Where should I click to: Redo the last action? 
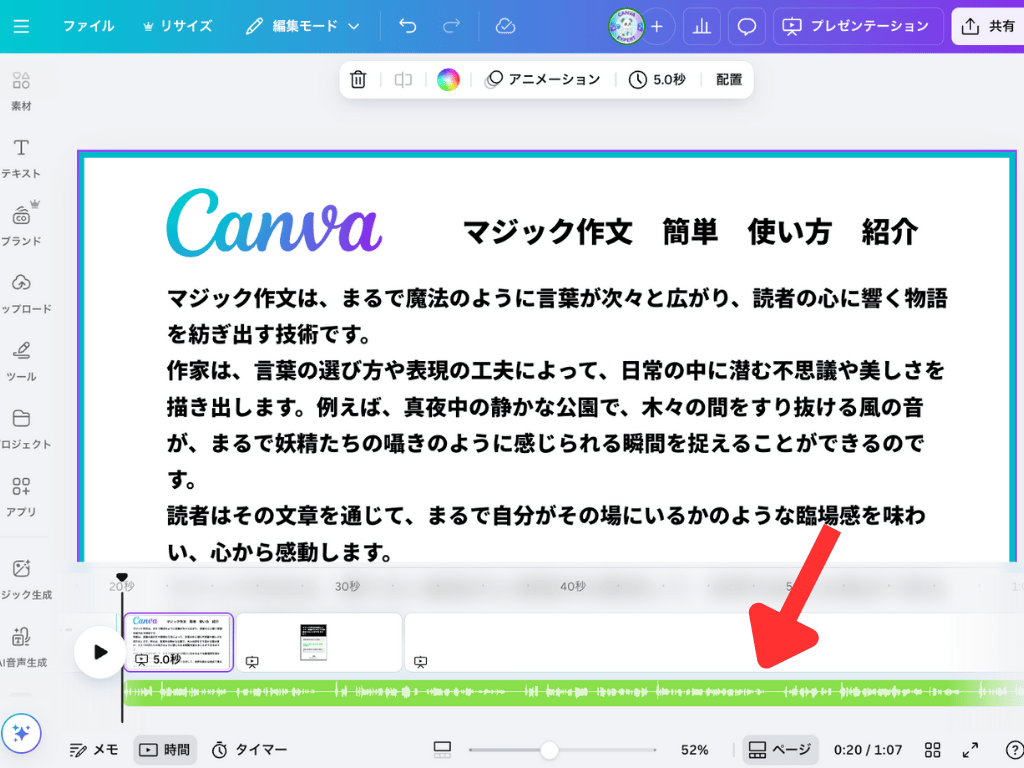[451, 26]
